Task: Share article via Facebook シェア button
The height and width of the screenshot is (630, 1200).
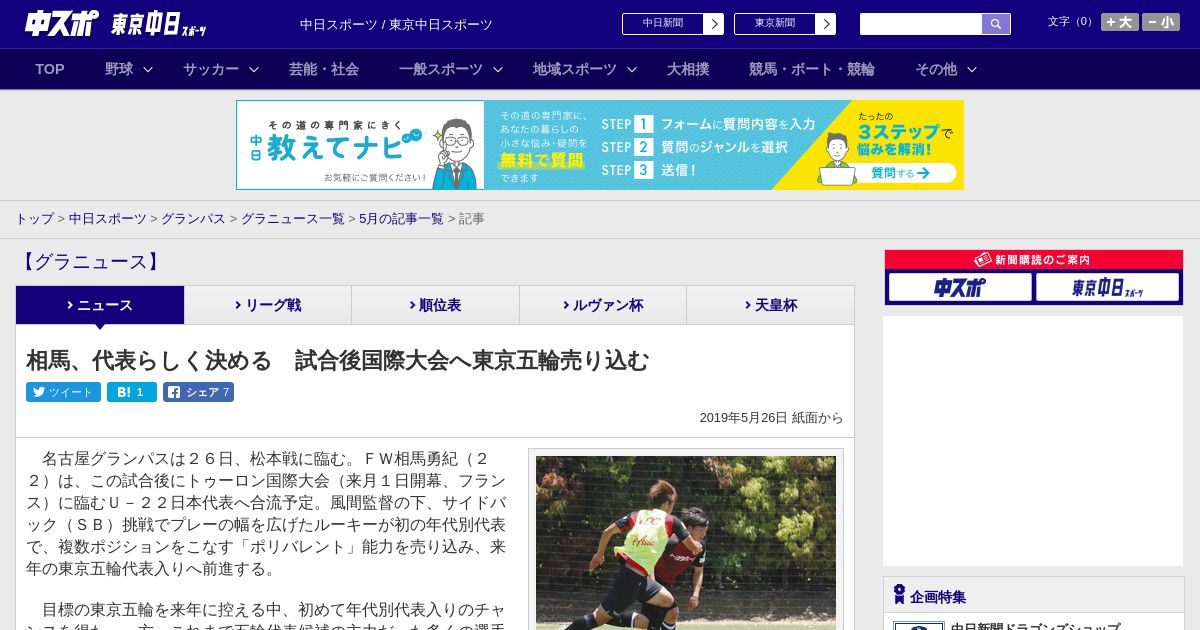Action: (x=198, y=392)
